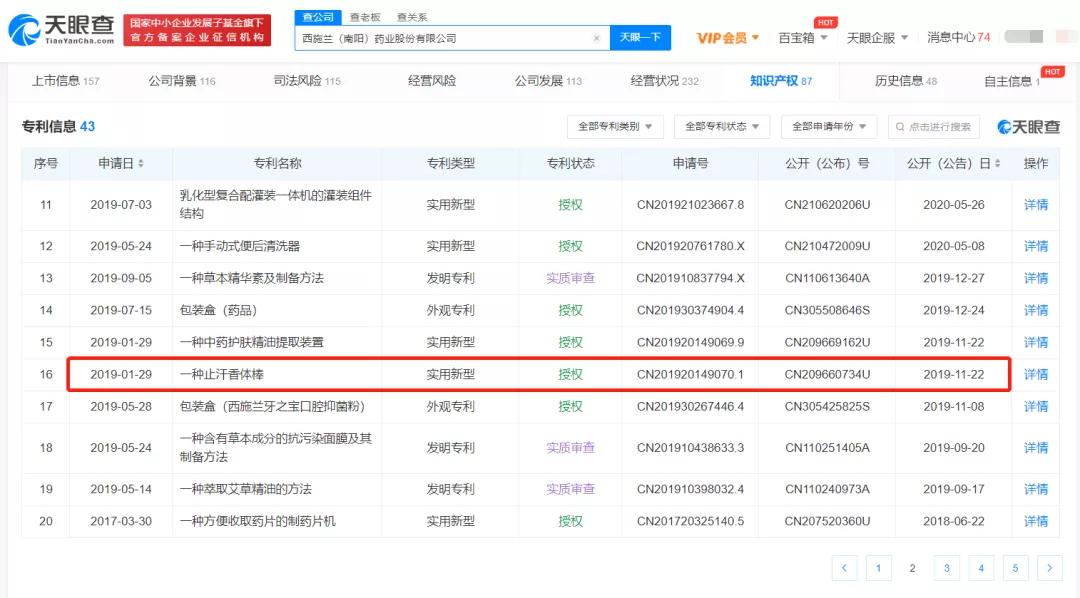This screenshot has height=598, width=1080.
Task: Clear the search box with the × icon
Action: click(597, 37)
